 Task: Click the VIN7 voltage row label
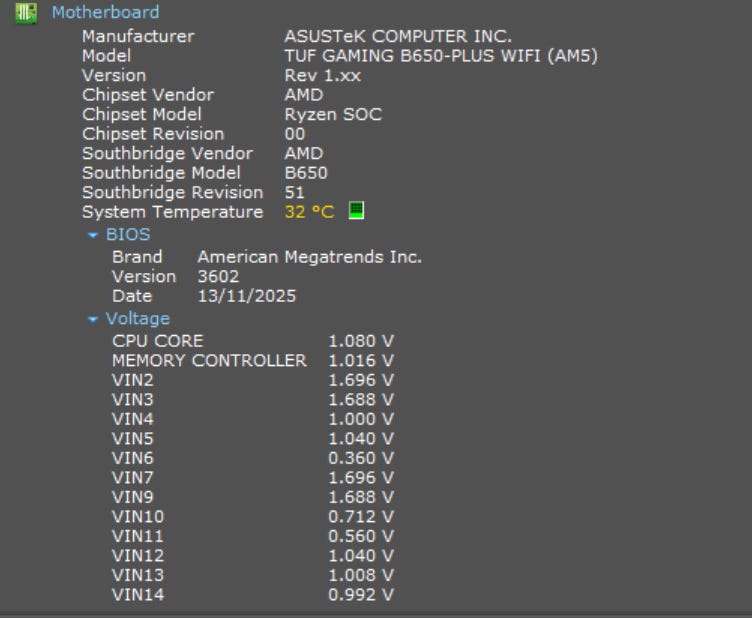133,478
